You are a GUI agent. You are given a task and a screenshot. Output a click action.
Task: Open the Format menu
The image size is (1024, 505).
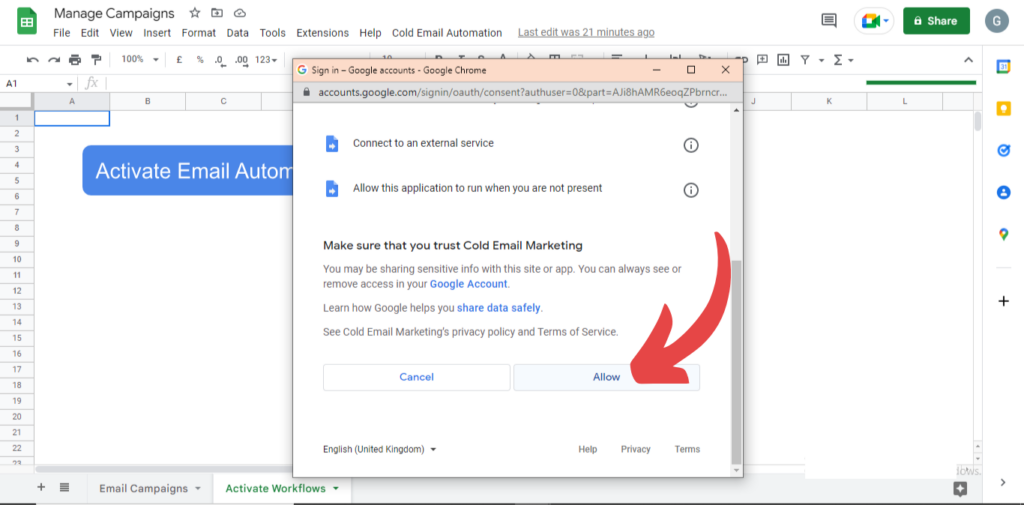199,33
